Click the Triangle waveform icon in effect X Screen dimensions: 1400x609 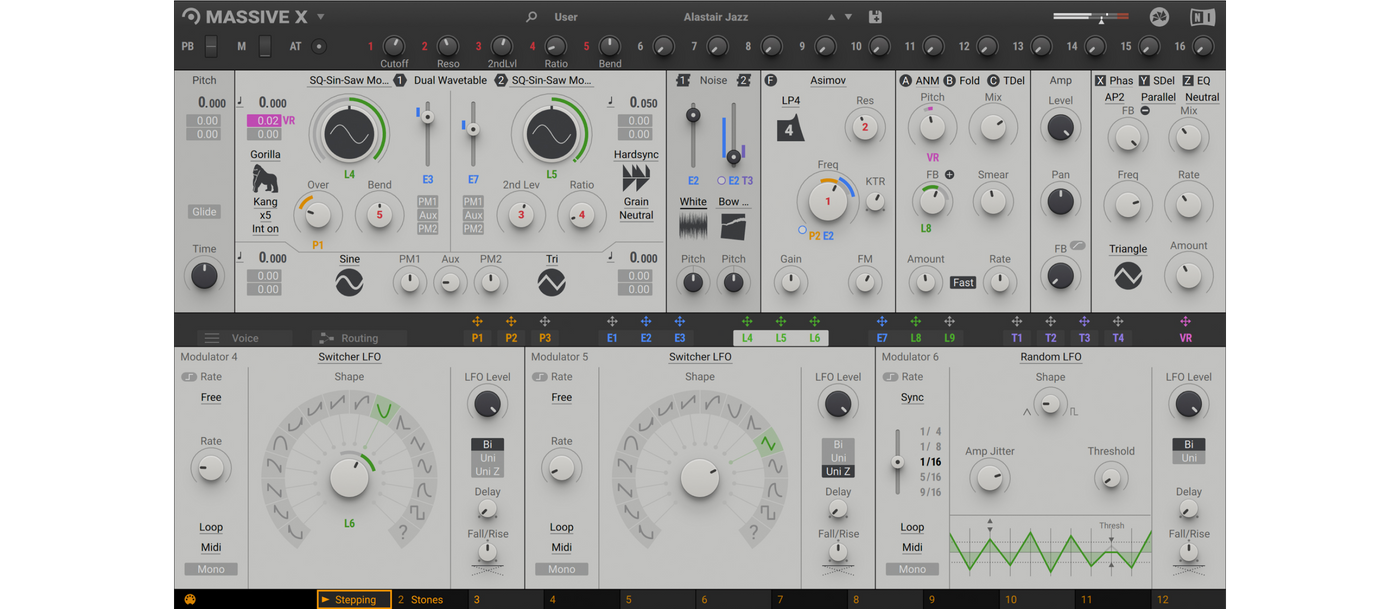coord(1128,275)
